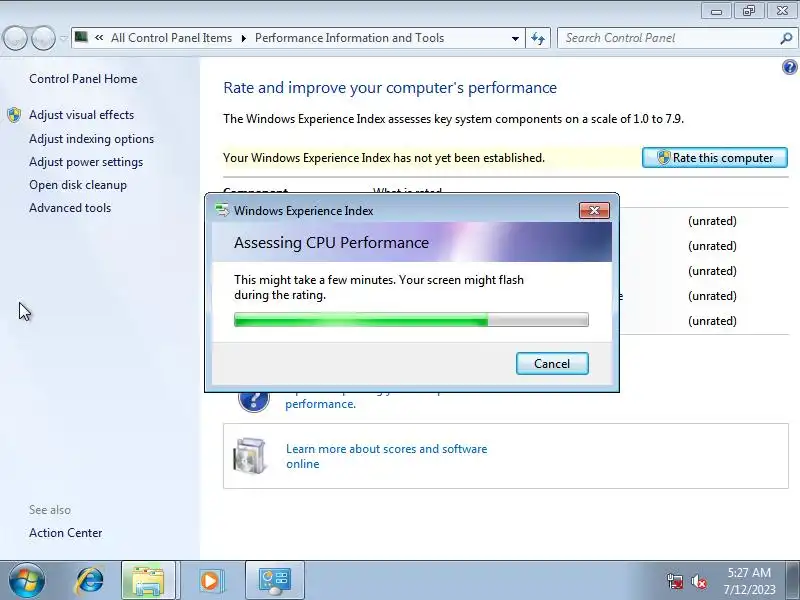Open Adjust indexing options
Screen dimensions: 800x600
coord(91,139)
